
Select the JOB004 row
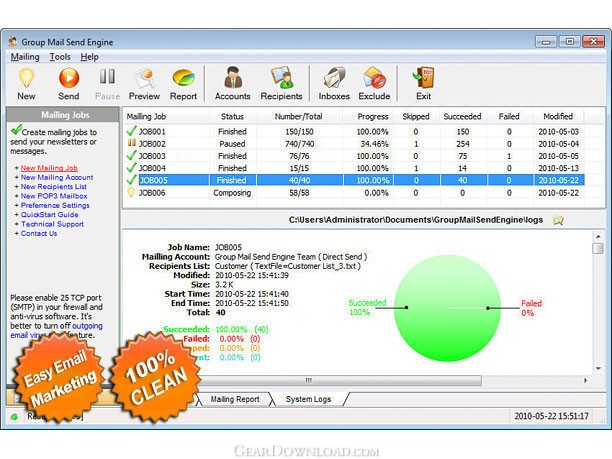[354, 168]
